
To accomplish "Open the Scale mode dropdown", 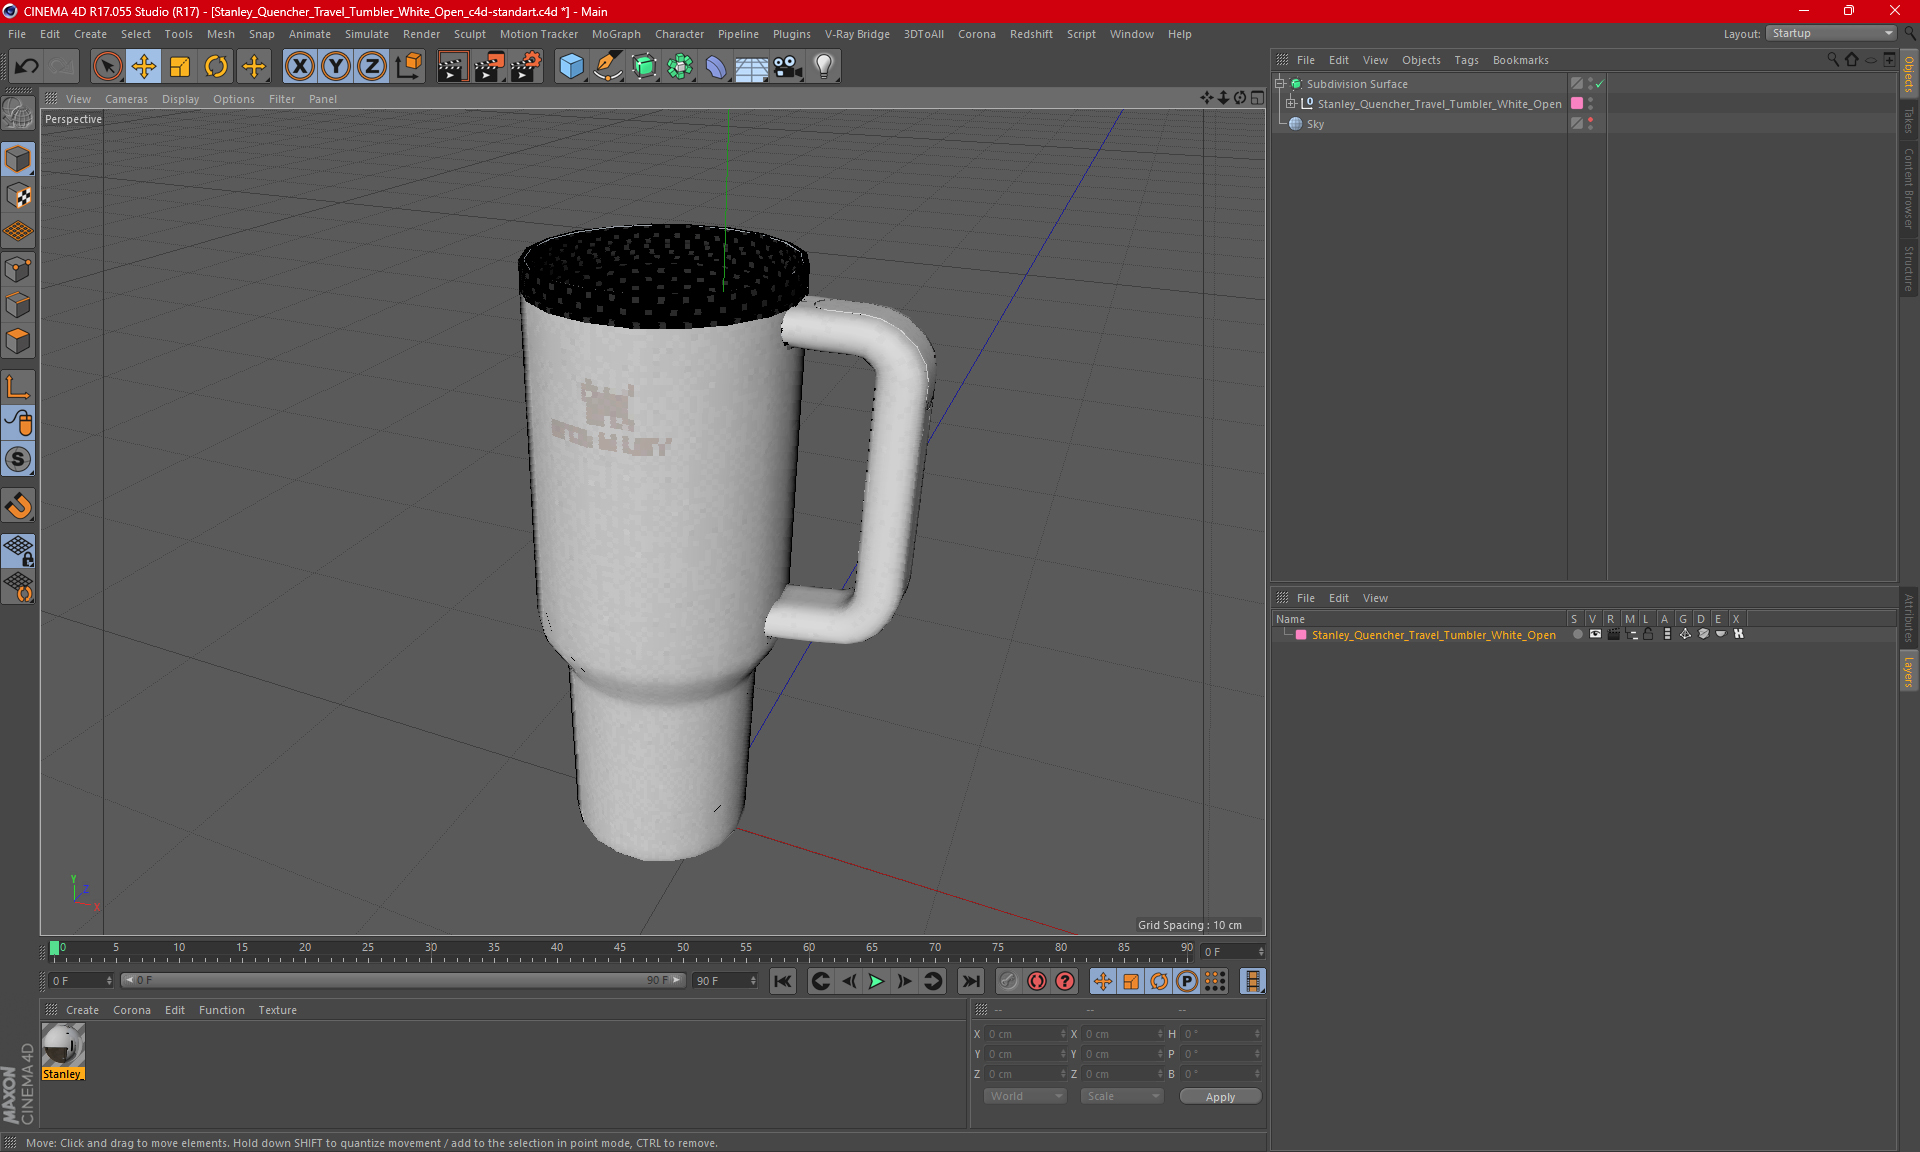I will [x=1122, y=1096].
